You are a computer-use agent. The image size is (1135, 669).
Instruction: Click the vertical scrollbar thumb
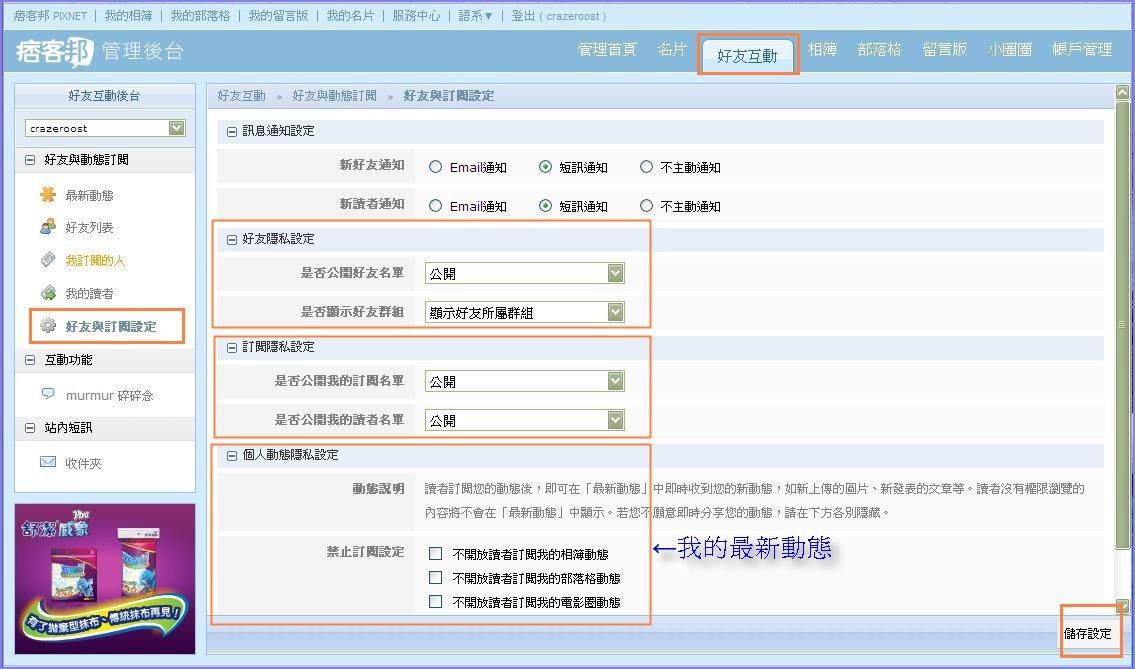[1122, 324]
